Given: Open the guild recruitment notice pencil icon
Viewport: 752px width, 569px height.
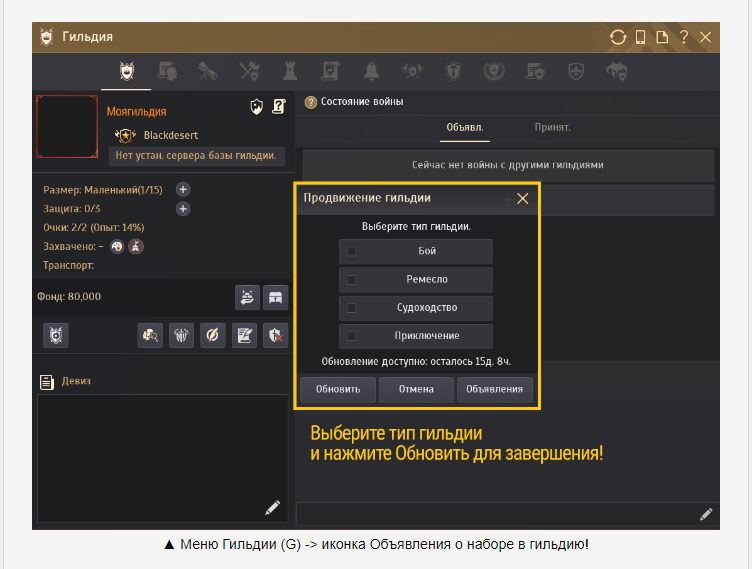Looking at the screenshot, I should tap(244, 335).
